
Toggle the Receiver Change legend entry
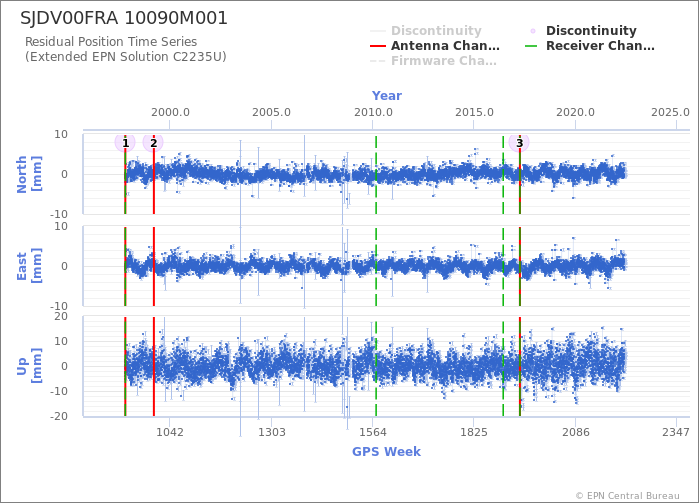[590, 46]
